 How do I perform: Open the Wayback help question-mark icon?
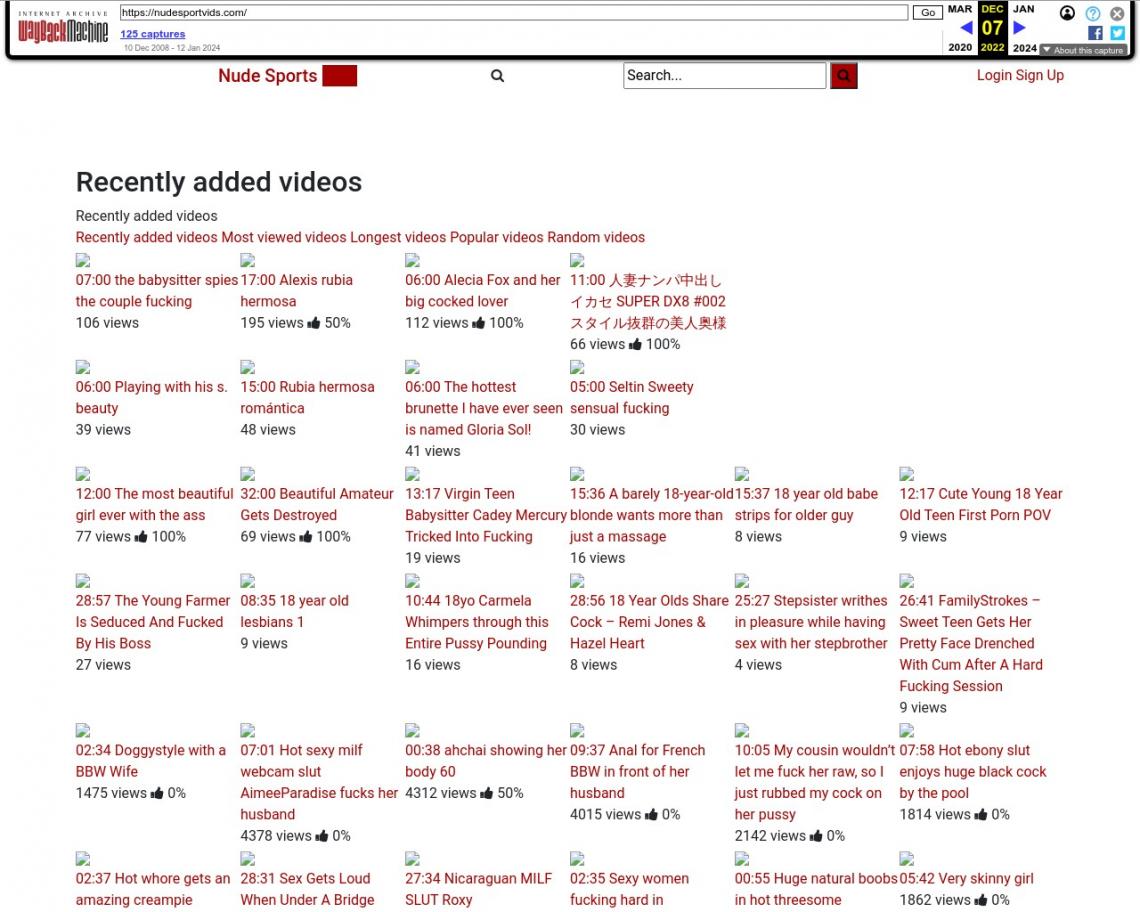[1093, 13]
